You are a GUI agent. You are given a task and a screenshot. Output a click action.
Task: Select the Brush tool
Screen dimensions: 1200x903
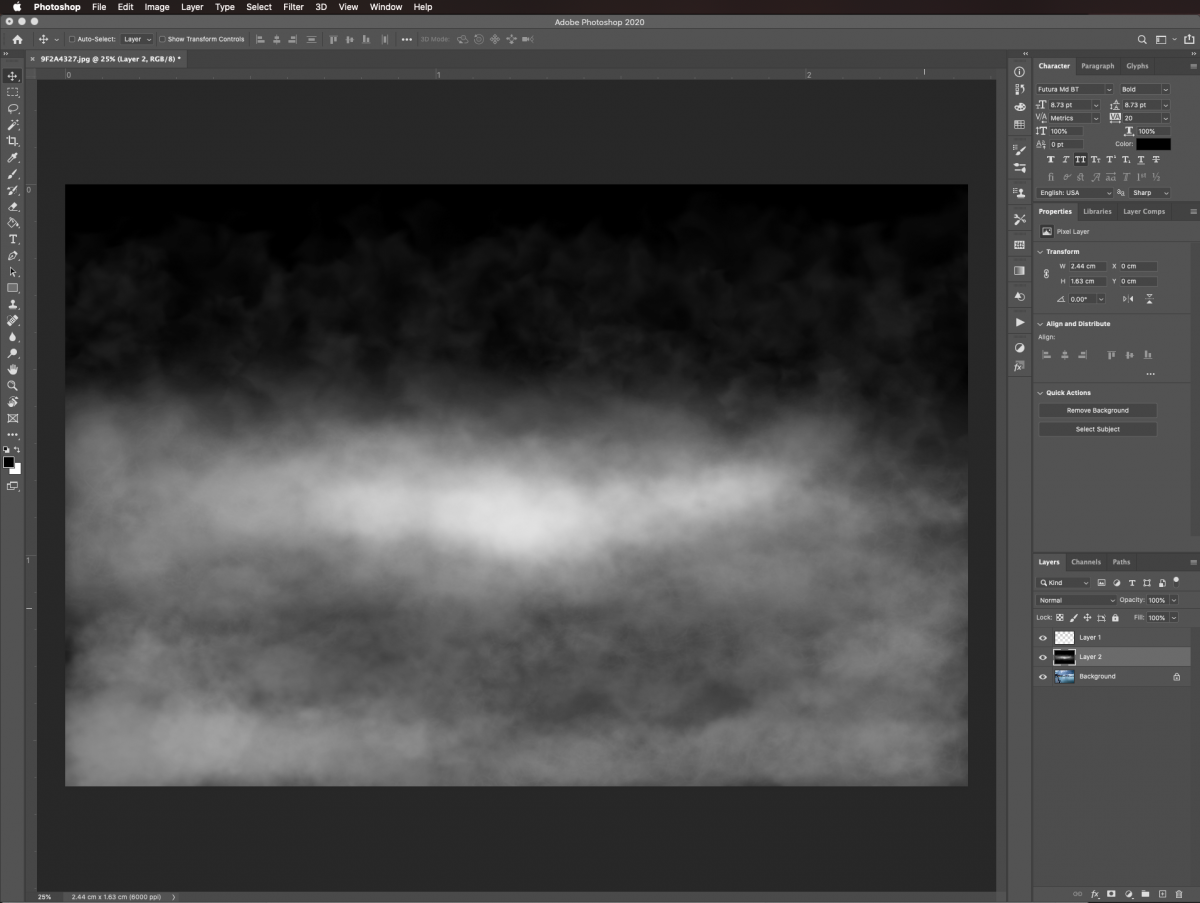pyautogui.click(x=13, y=174)
